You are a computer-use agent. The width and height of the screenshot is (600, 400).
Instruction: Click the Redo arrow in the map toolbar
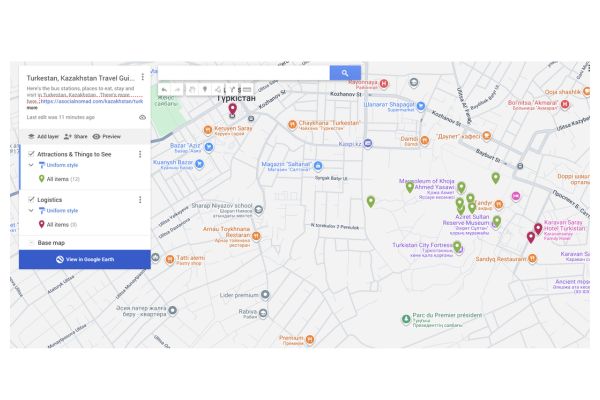(177, 90)
